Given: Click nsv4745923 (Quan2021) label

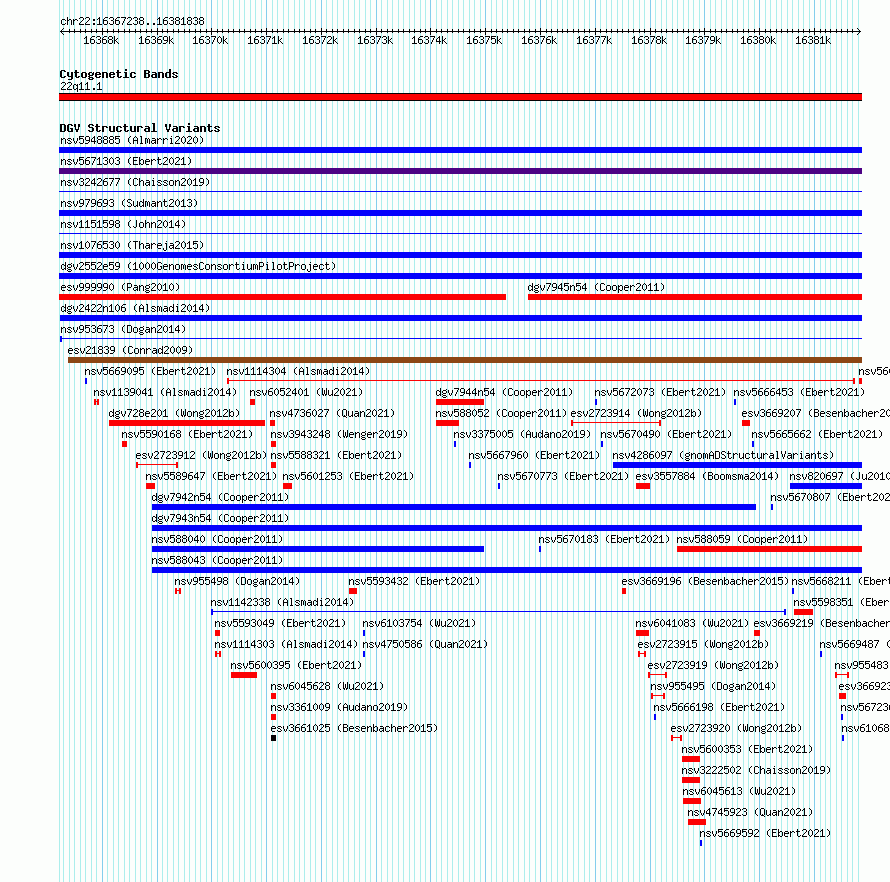Looking at the screenshot, I should 750,812.
